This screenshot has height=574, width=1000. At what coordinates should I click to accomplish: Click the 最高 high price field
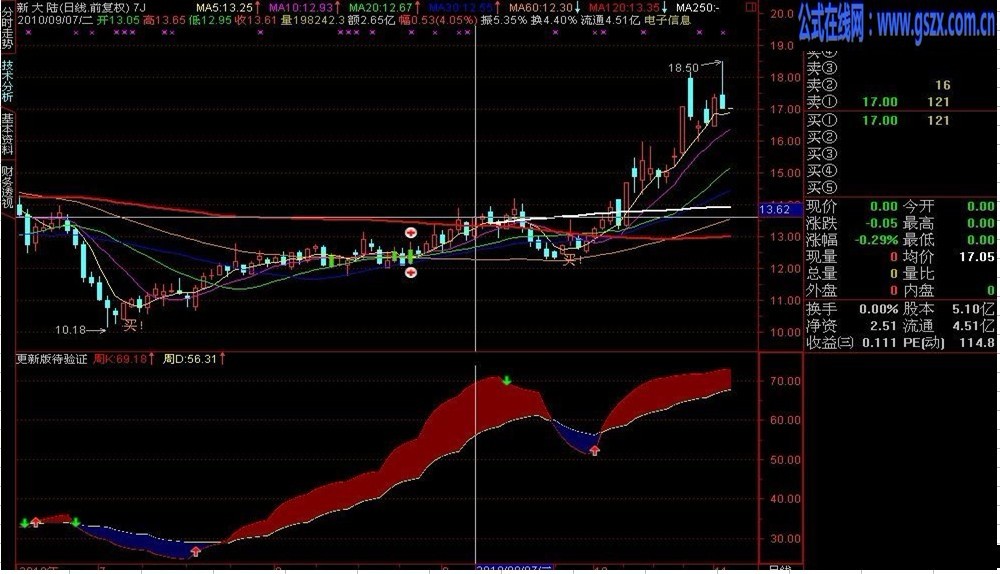coord(949,223)
